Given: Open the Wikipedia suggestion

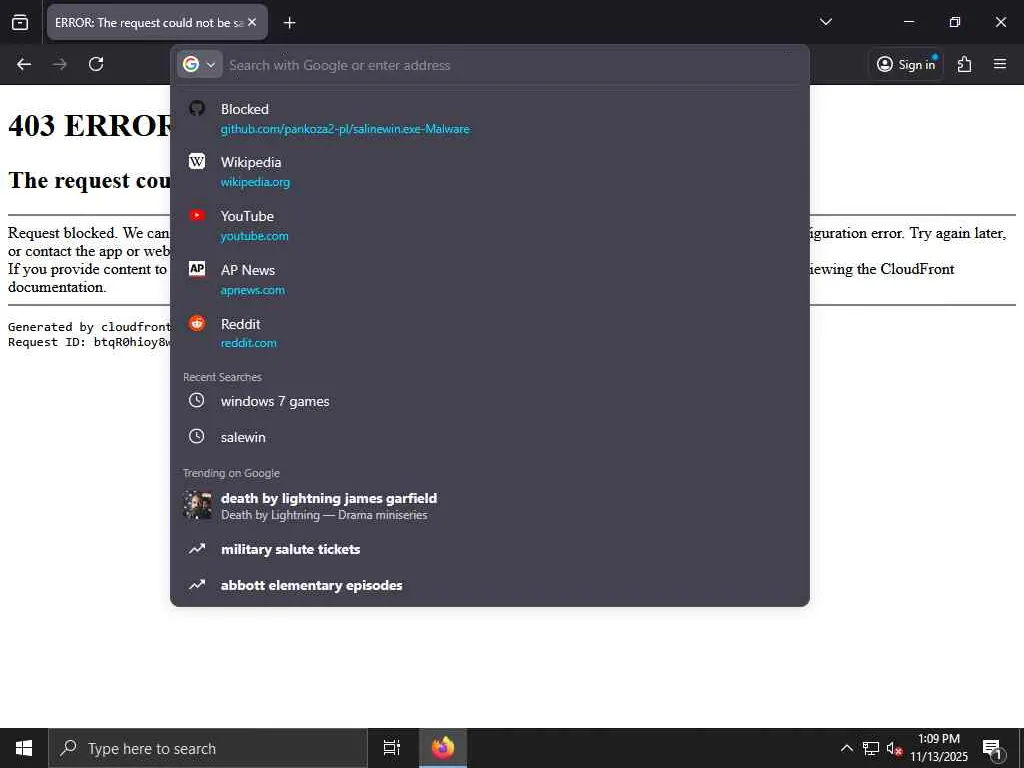Looking at the screenshot, I should pos(490,172).
